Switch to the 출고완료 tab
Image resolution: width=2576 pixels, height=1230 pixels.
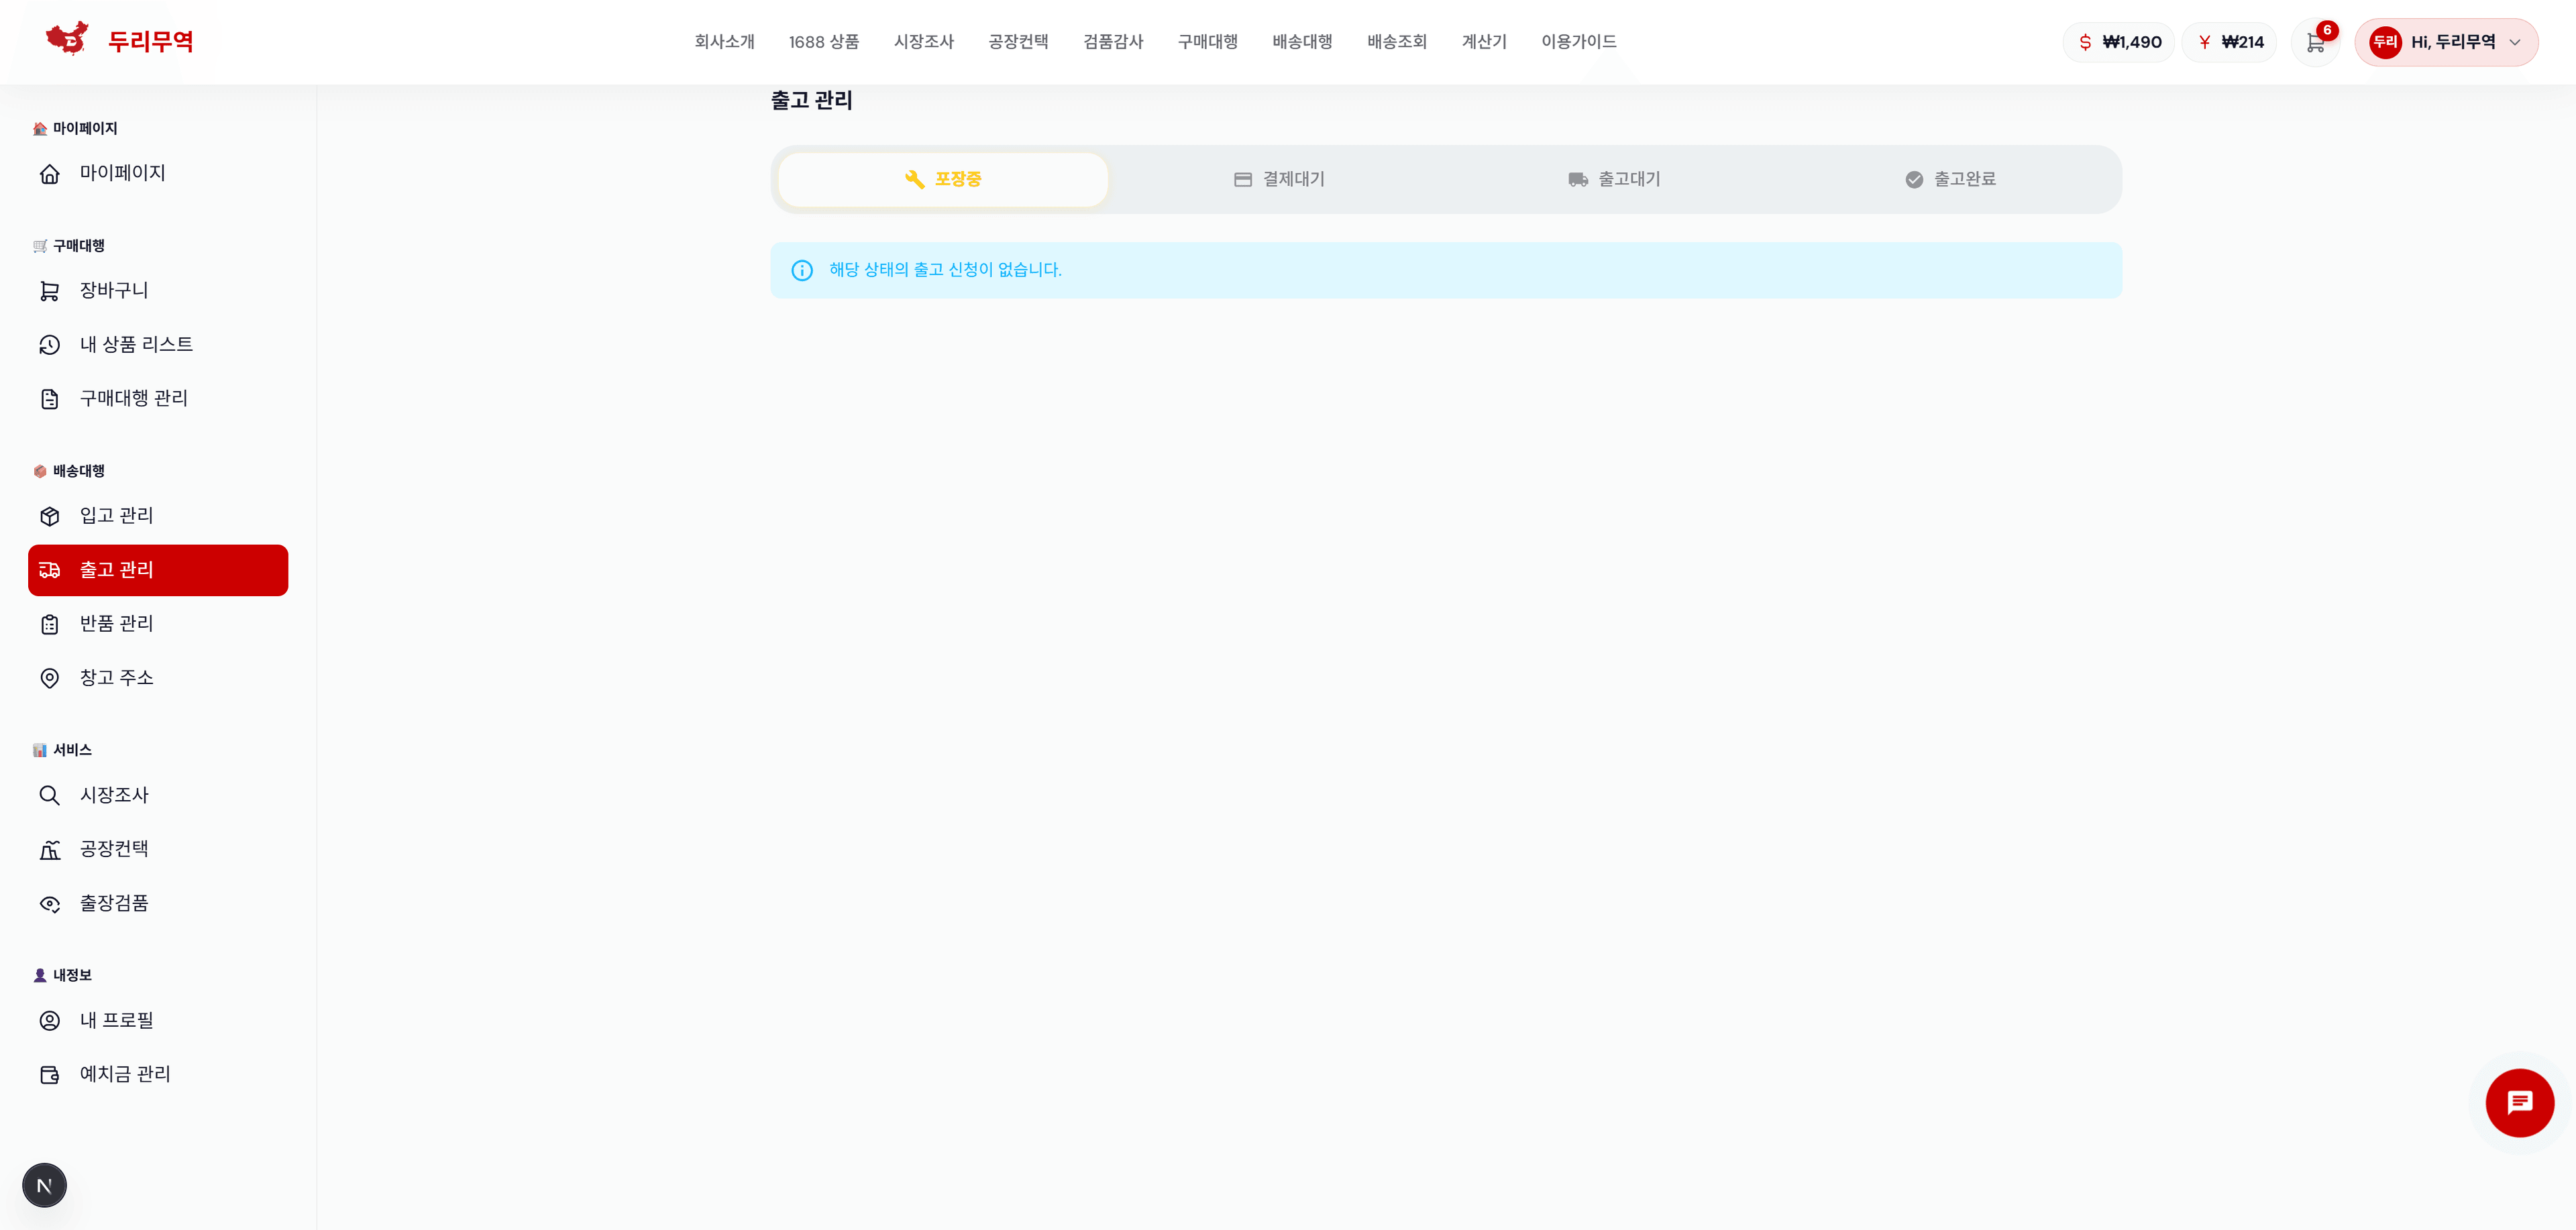tap(1950, 179)
